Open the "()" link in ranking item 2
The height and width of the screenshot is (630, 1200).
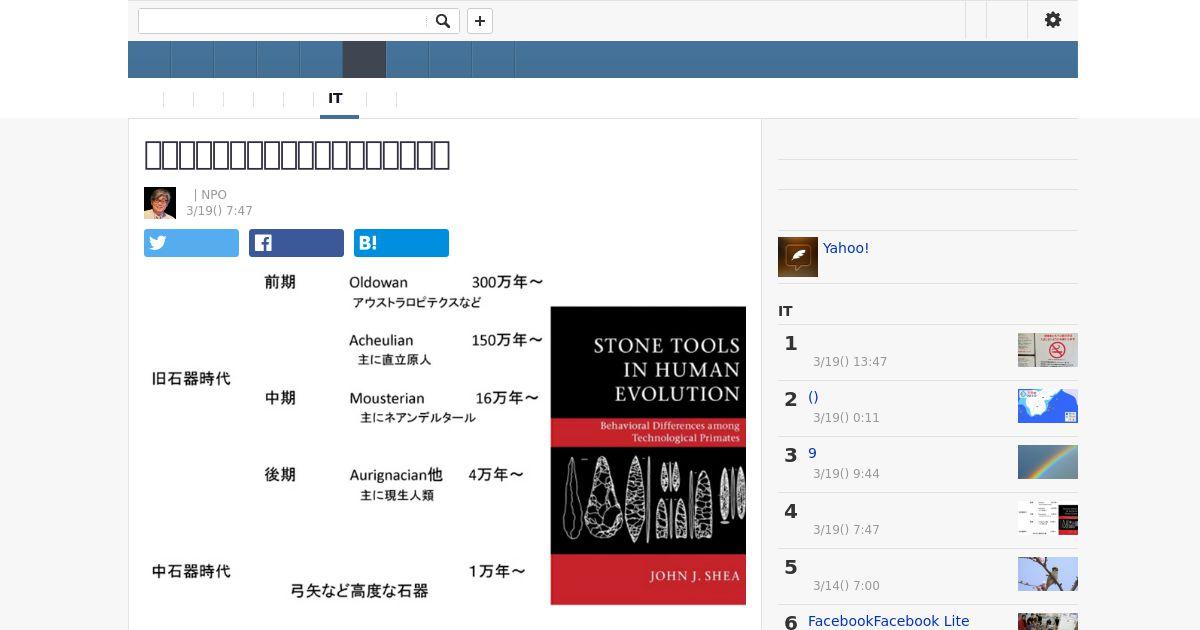(x=813, y=397)
